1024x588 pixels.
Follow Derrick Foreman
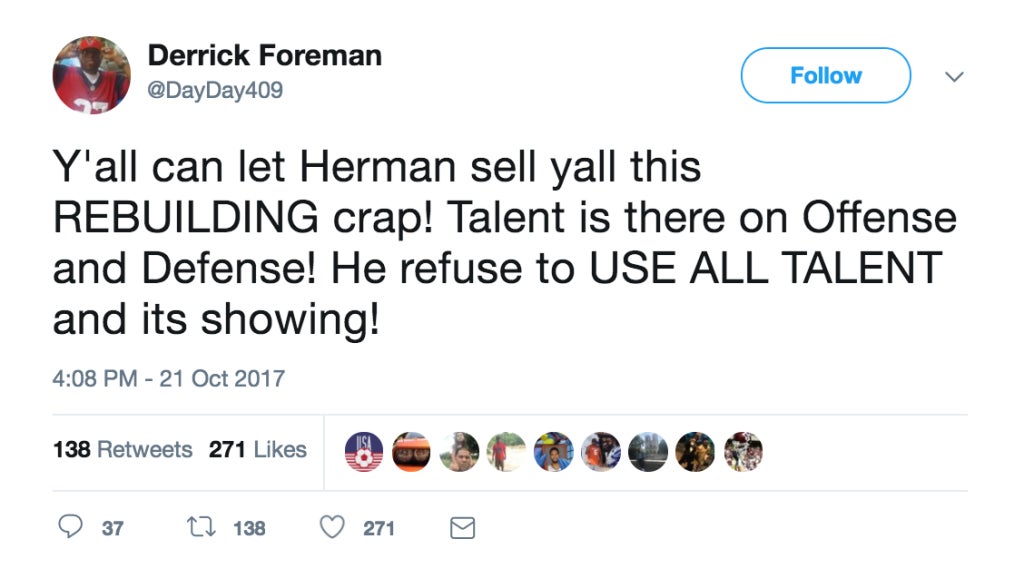825,75
